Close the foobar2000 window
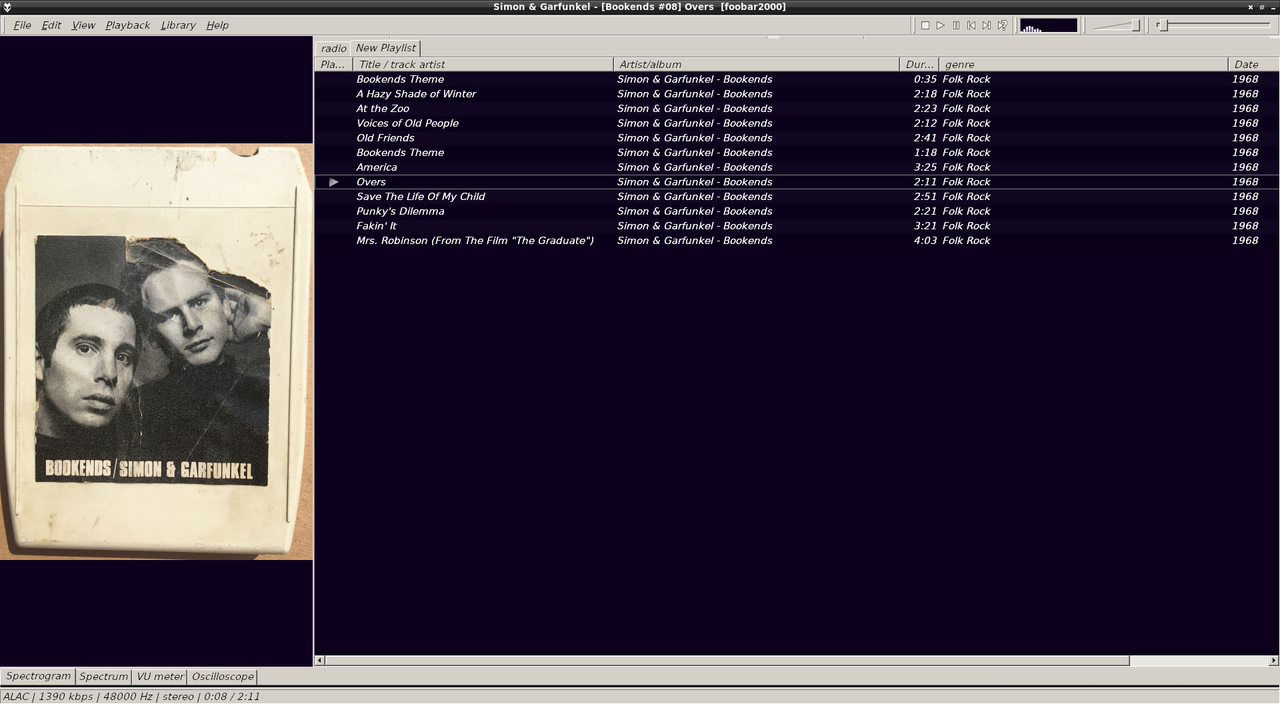The image size is (1280, 704). pyautogui.click(x=1250, y=7)
